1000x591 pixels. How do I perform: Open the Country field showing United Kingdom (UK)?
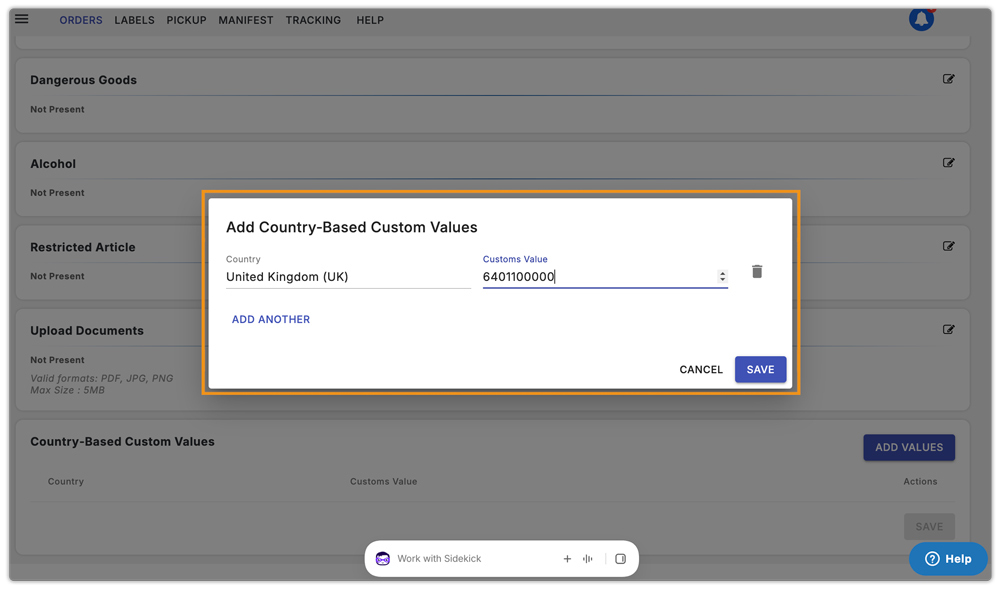[x=348, y=277]
